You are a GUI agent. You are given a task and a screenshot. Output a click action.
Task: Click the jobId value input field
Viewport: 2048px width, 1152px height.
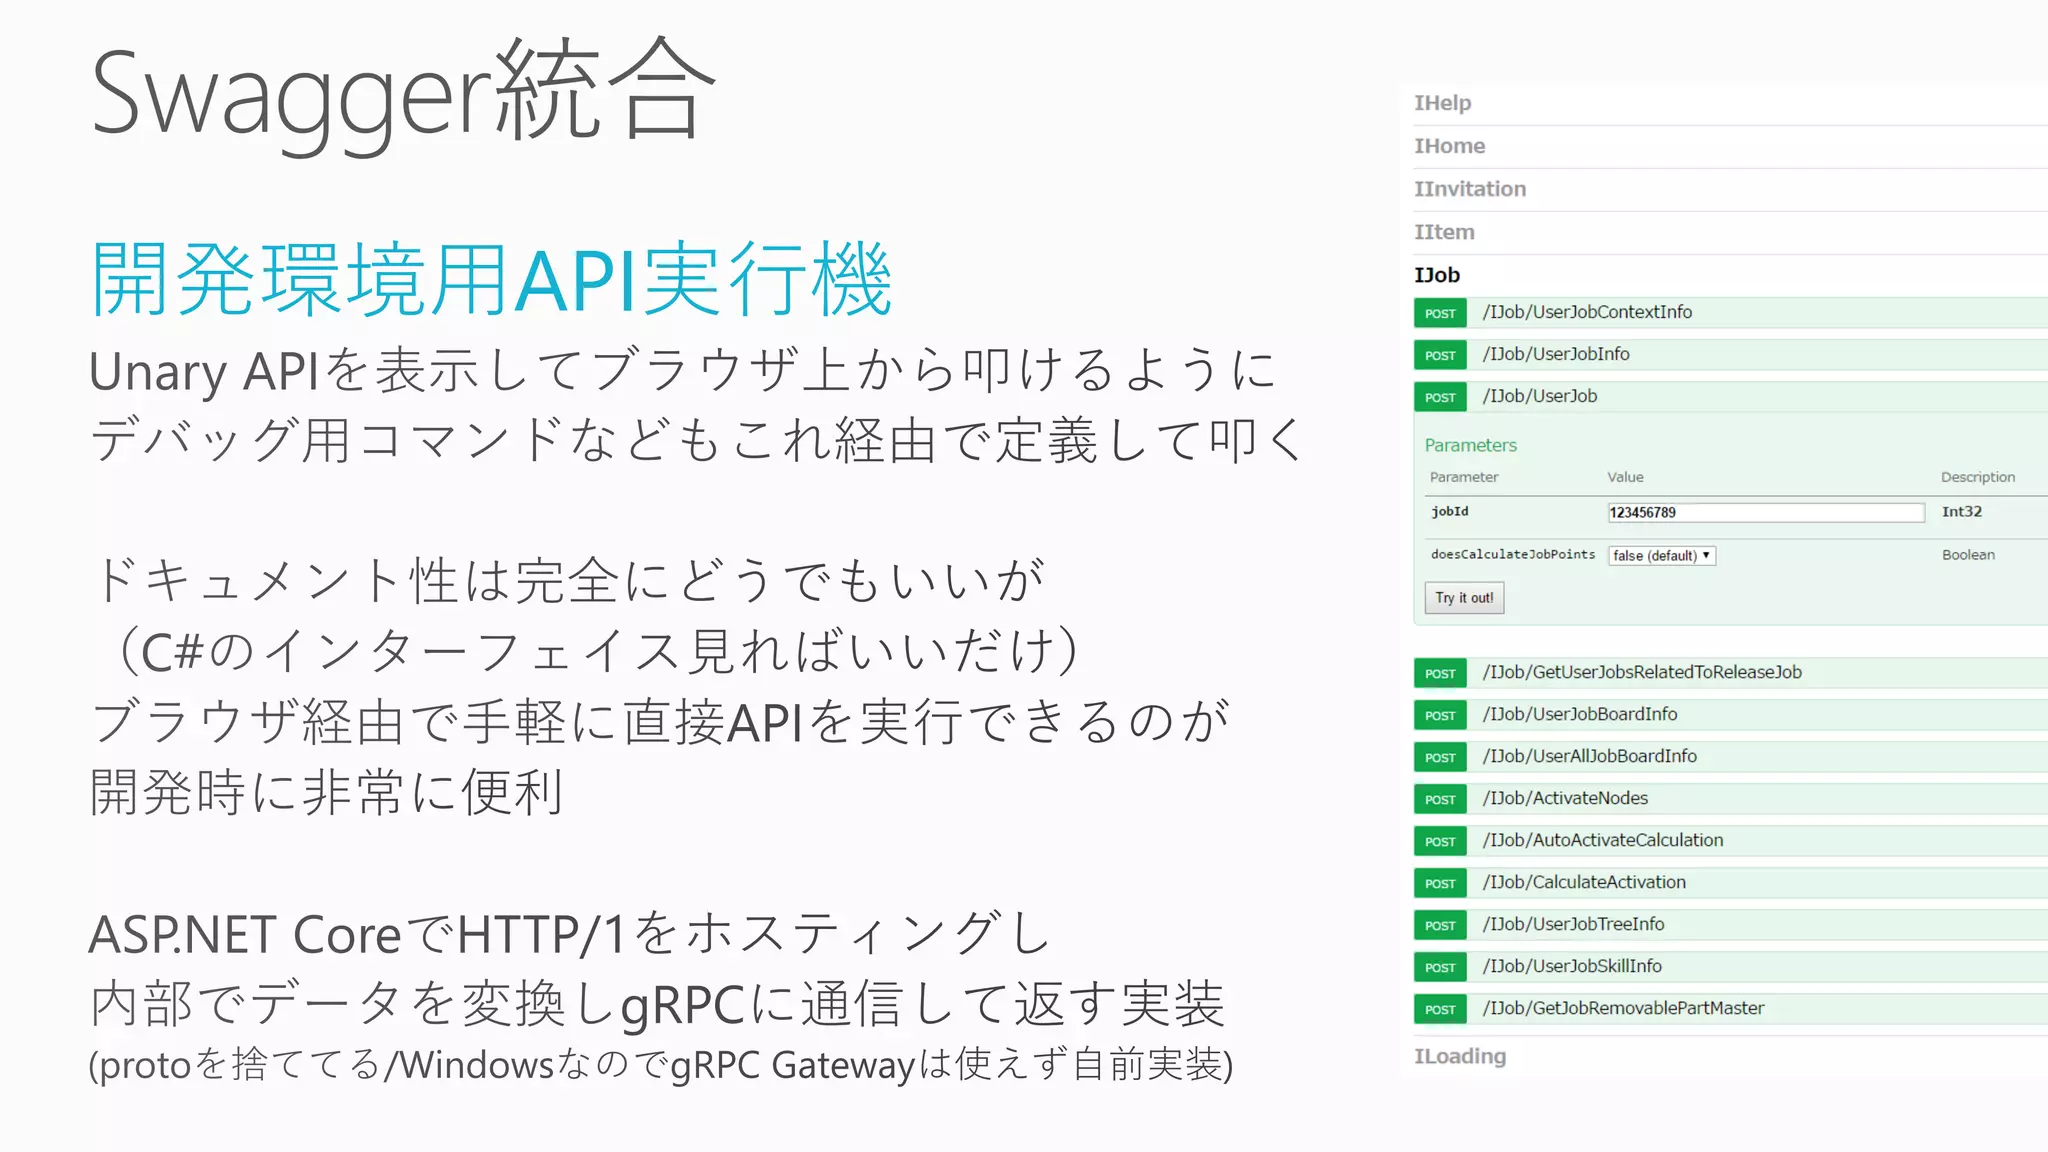click(x=1766, y=512)
